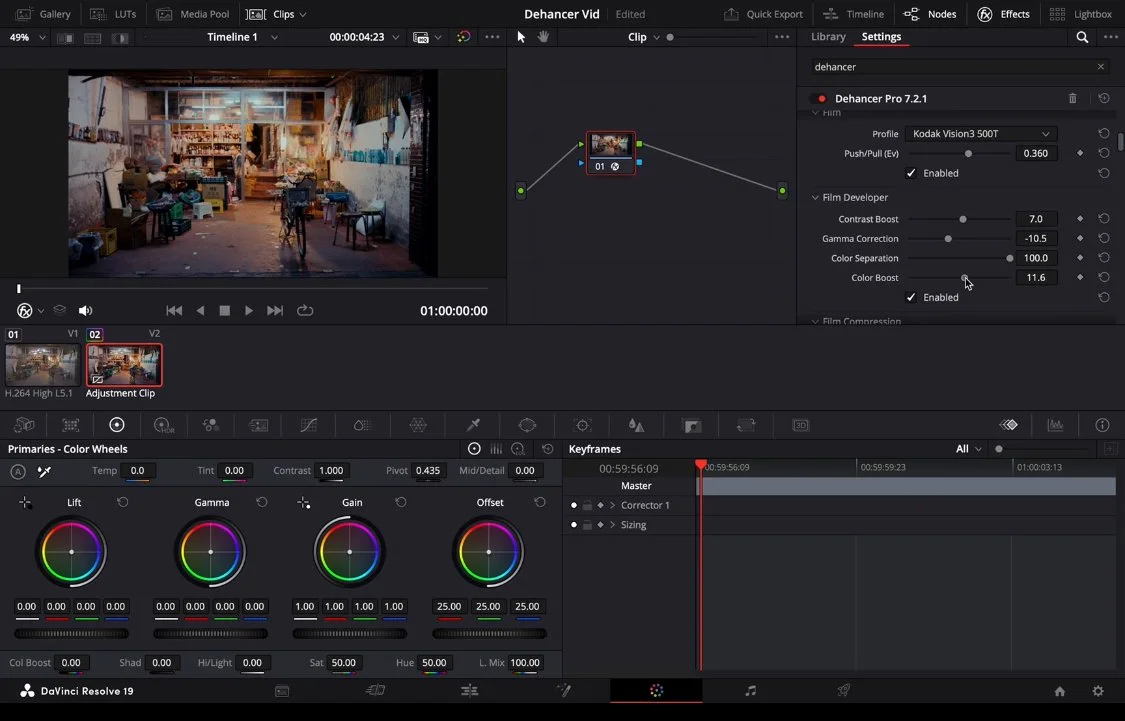Image resolution: width=1125 pixels, height=721 pixels.
Task: Open the Scopes panel icon
Action: point(1055,425)
